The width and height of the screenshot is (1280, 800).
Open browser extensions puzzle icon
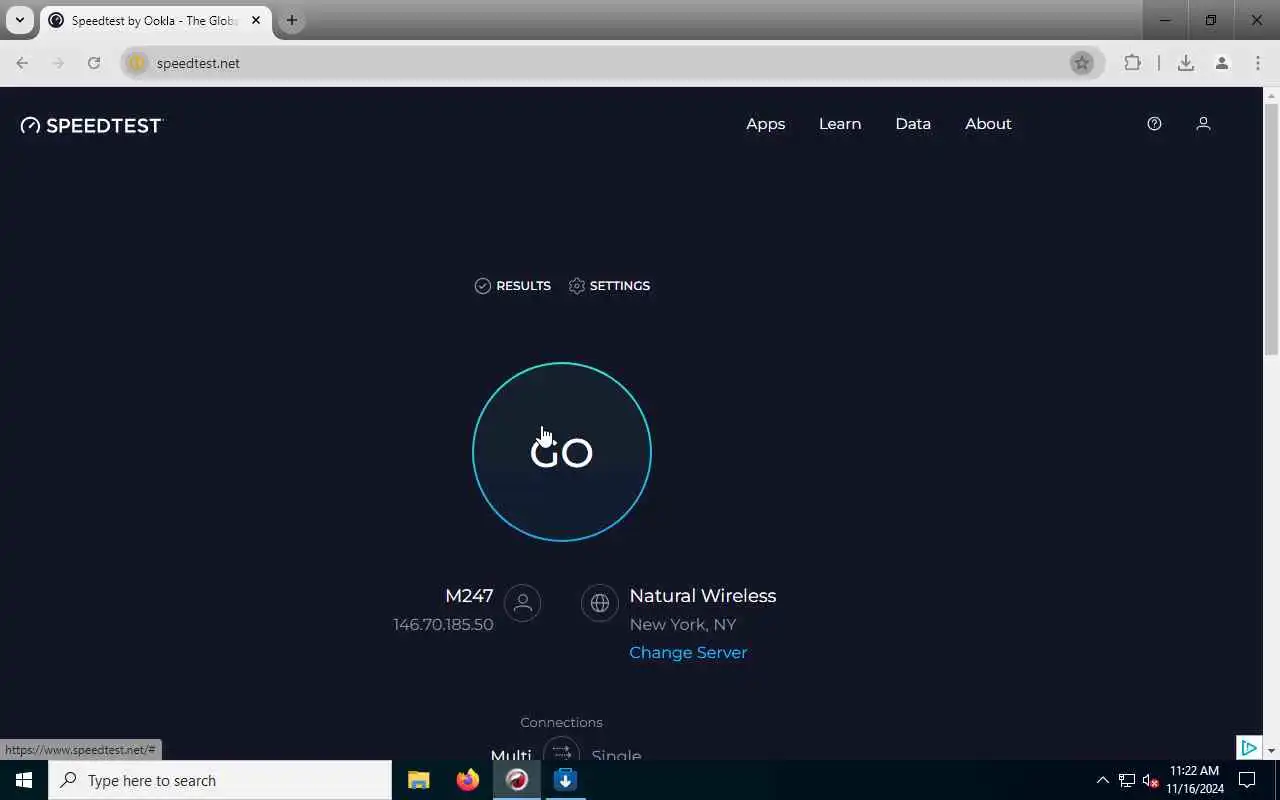click(x=1132, y=63)
